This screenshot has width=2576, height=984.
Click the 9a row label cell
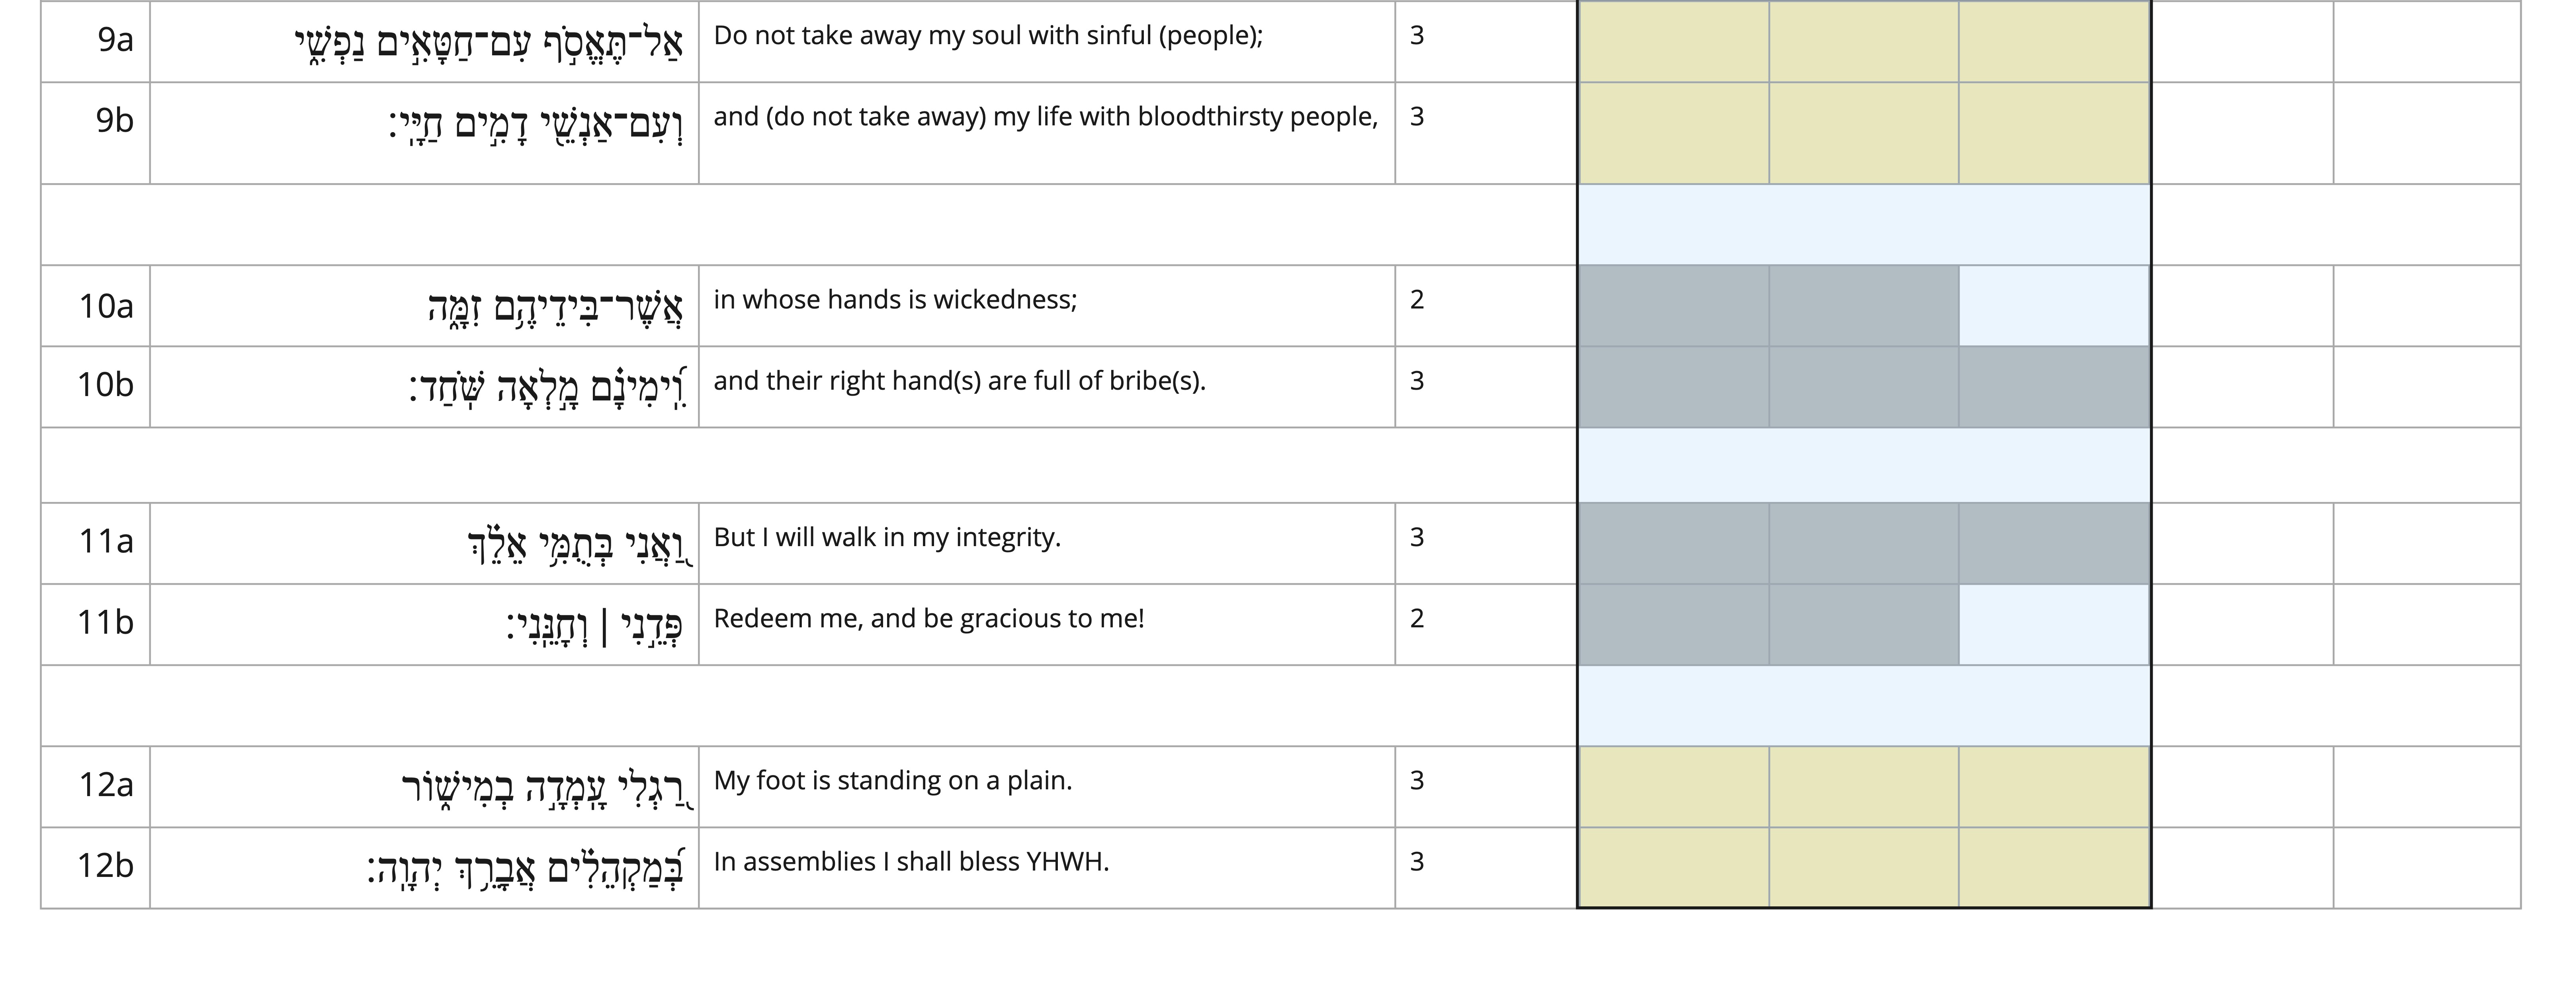[95, 41]
